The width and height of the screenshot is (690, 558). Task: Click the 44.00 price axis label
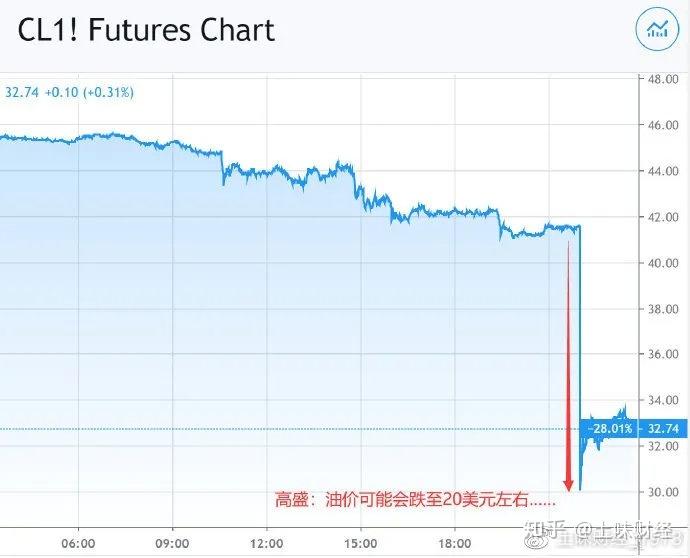coord(663,171)
